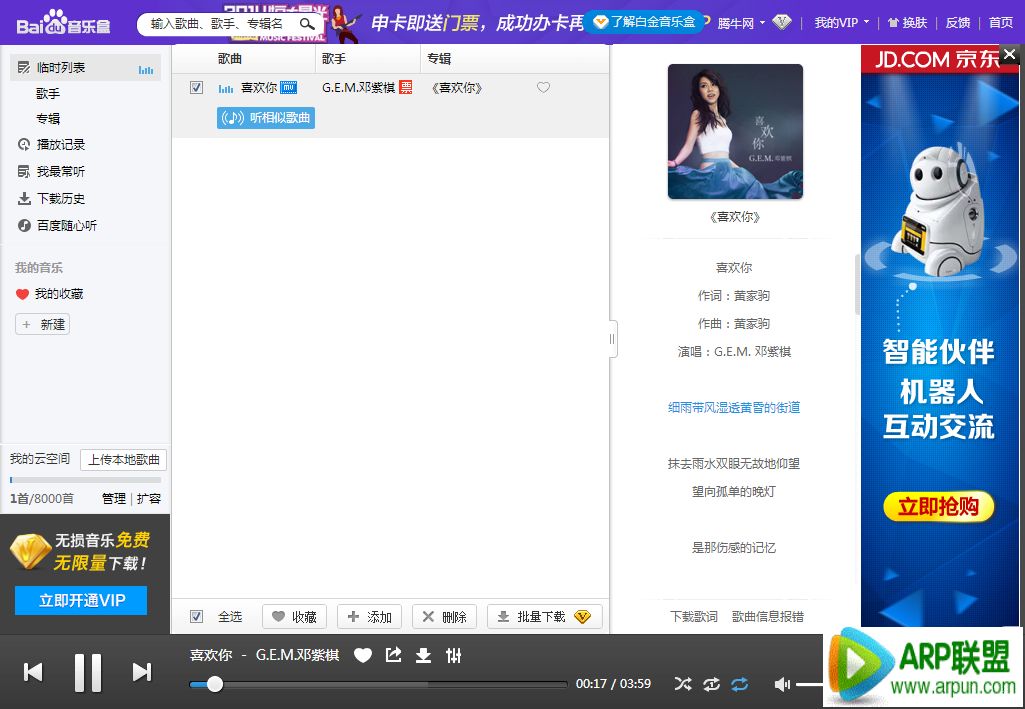Click the download icon in the player bar
The height and width of the screenshot is (709, 1025).
point(423,655)
